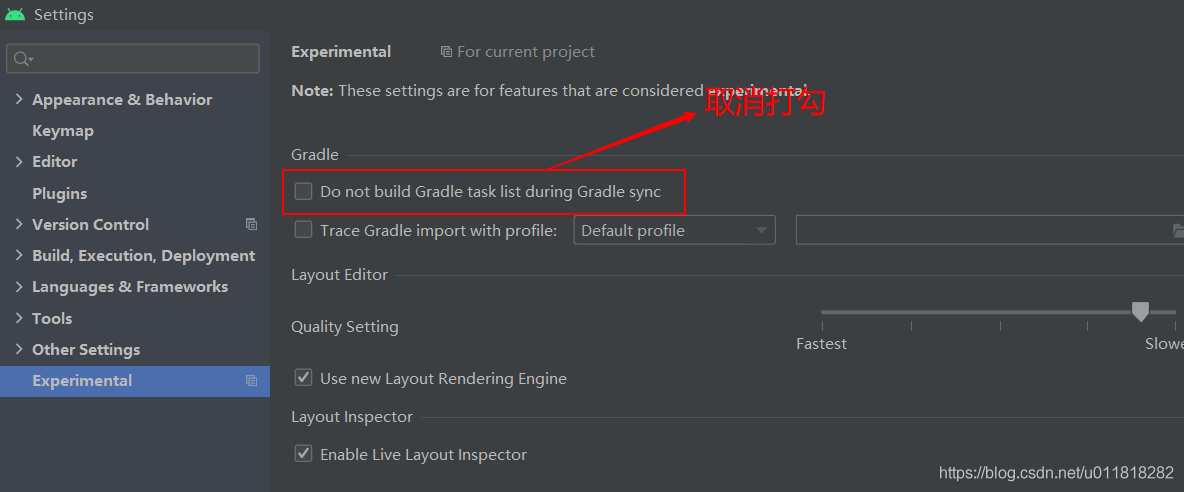Click the 'For current project' copy icon
1184x492 pixels.
(x=446, y=52)
